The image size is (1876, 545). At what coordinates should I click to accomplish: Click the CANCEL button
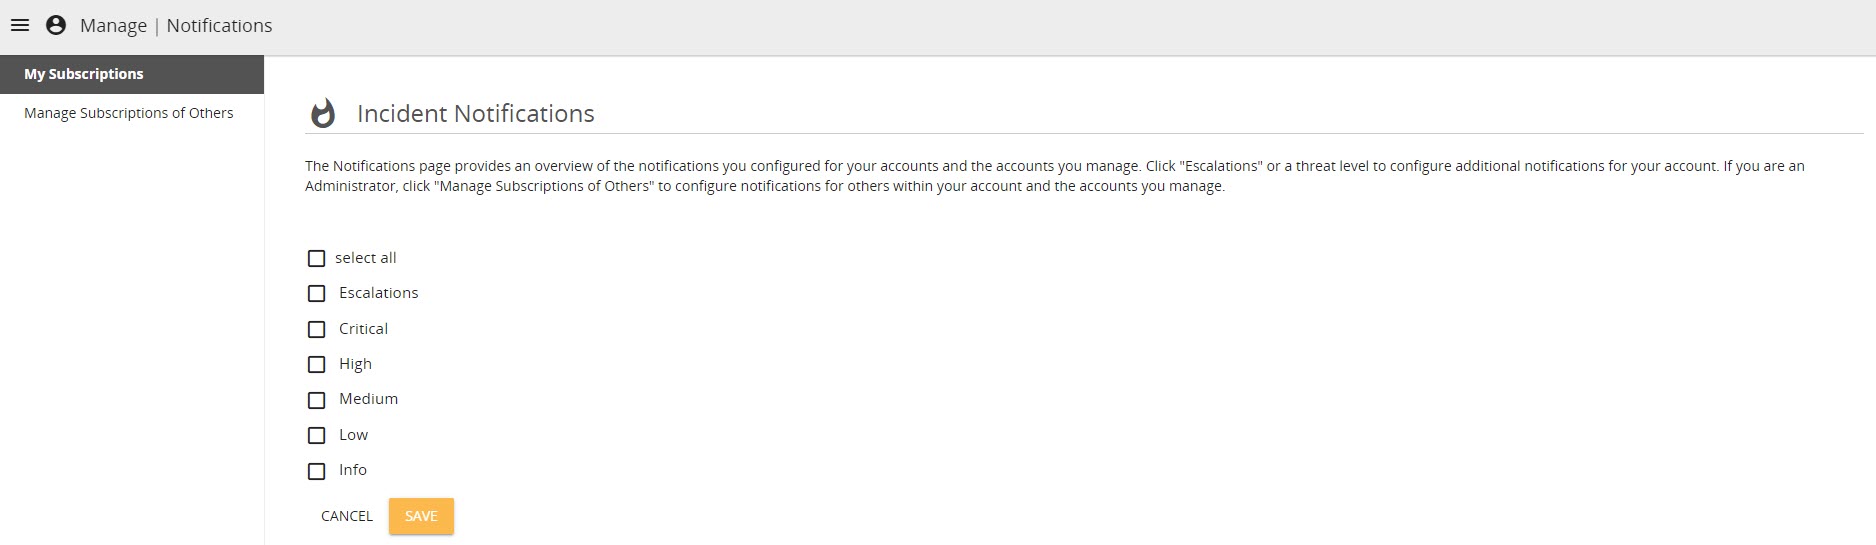point(347,516)
